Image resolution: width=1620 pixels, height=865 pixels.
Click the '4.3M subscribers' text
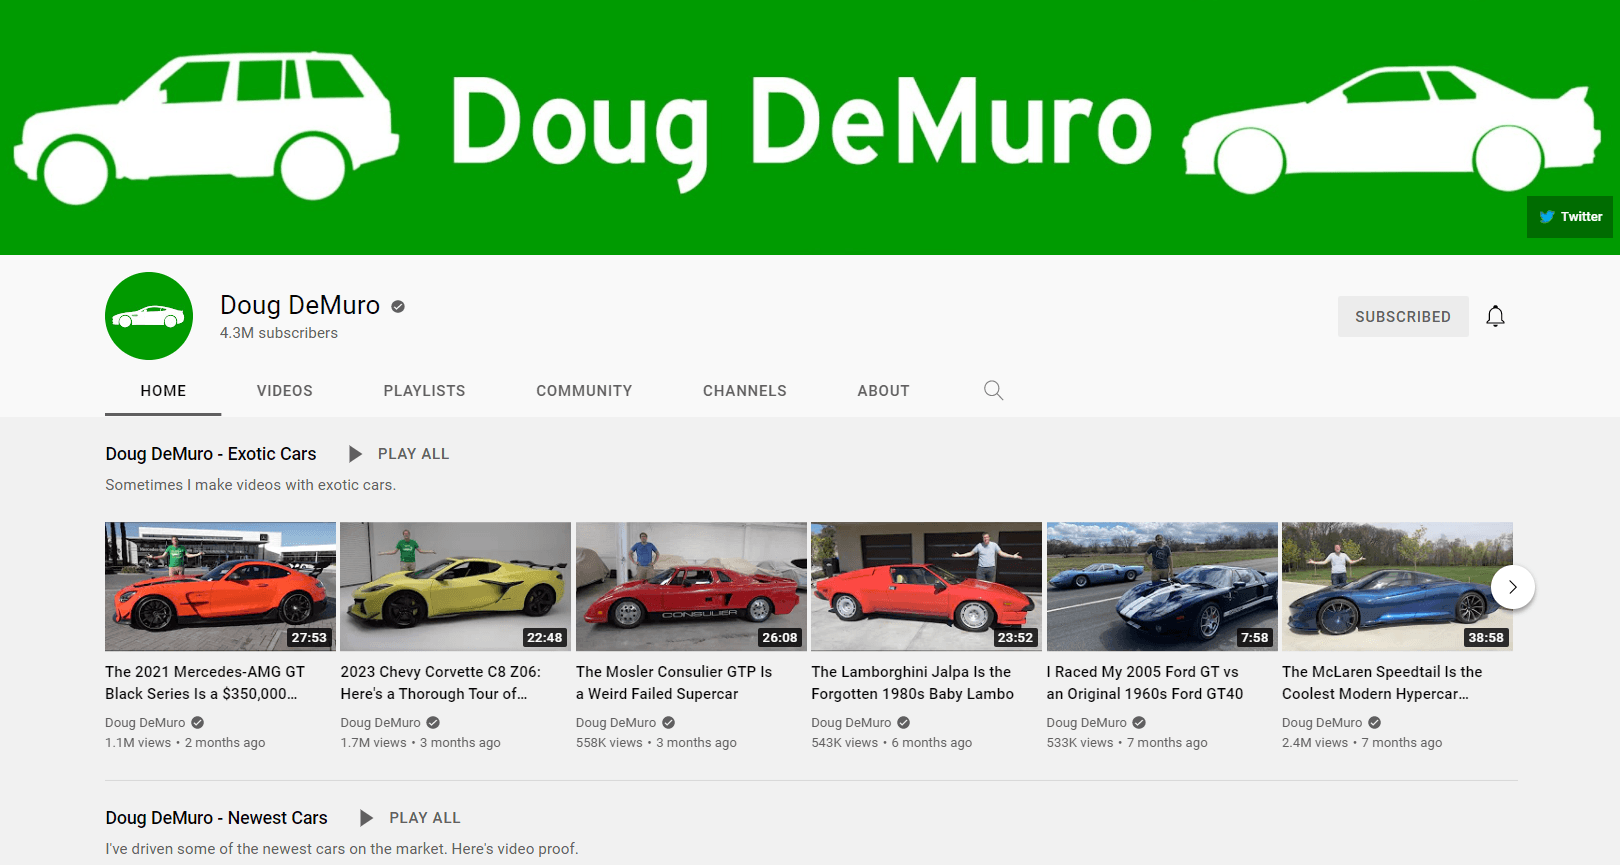[x=279, y=333]
